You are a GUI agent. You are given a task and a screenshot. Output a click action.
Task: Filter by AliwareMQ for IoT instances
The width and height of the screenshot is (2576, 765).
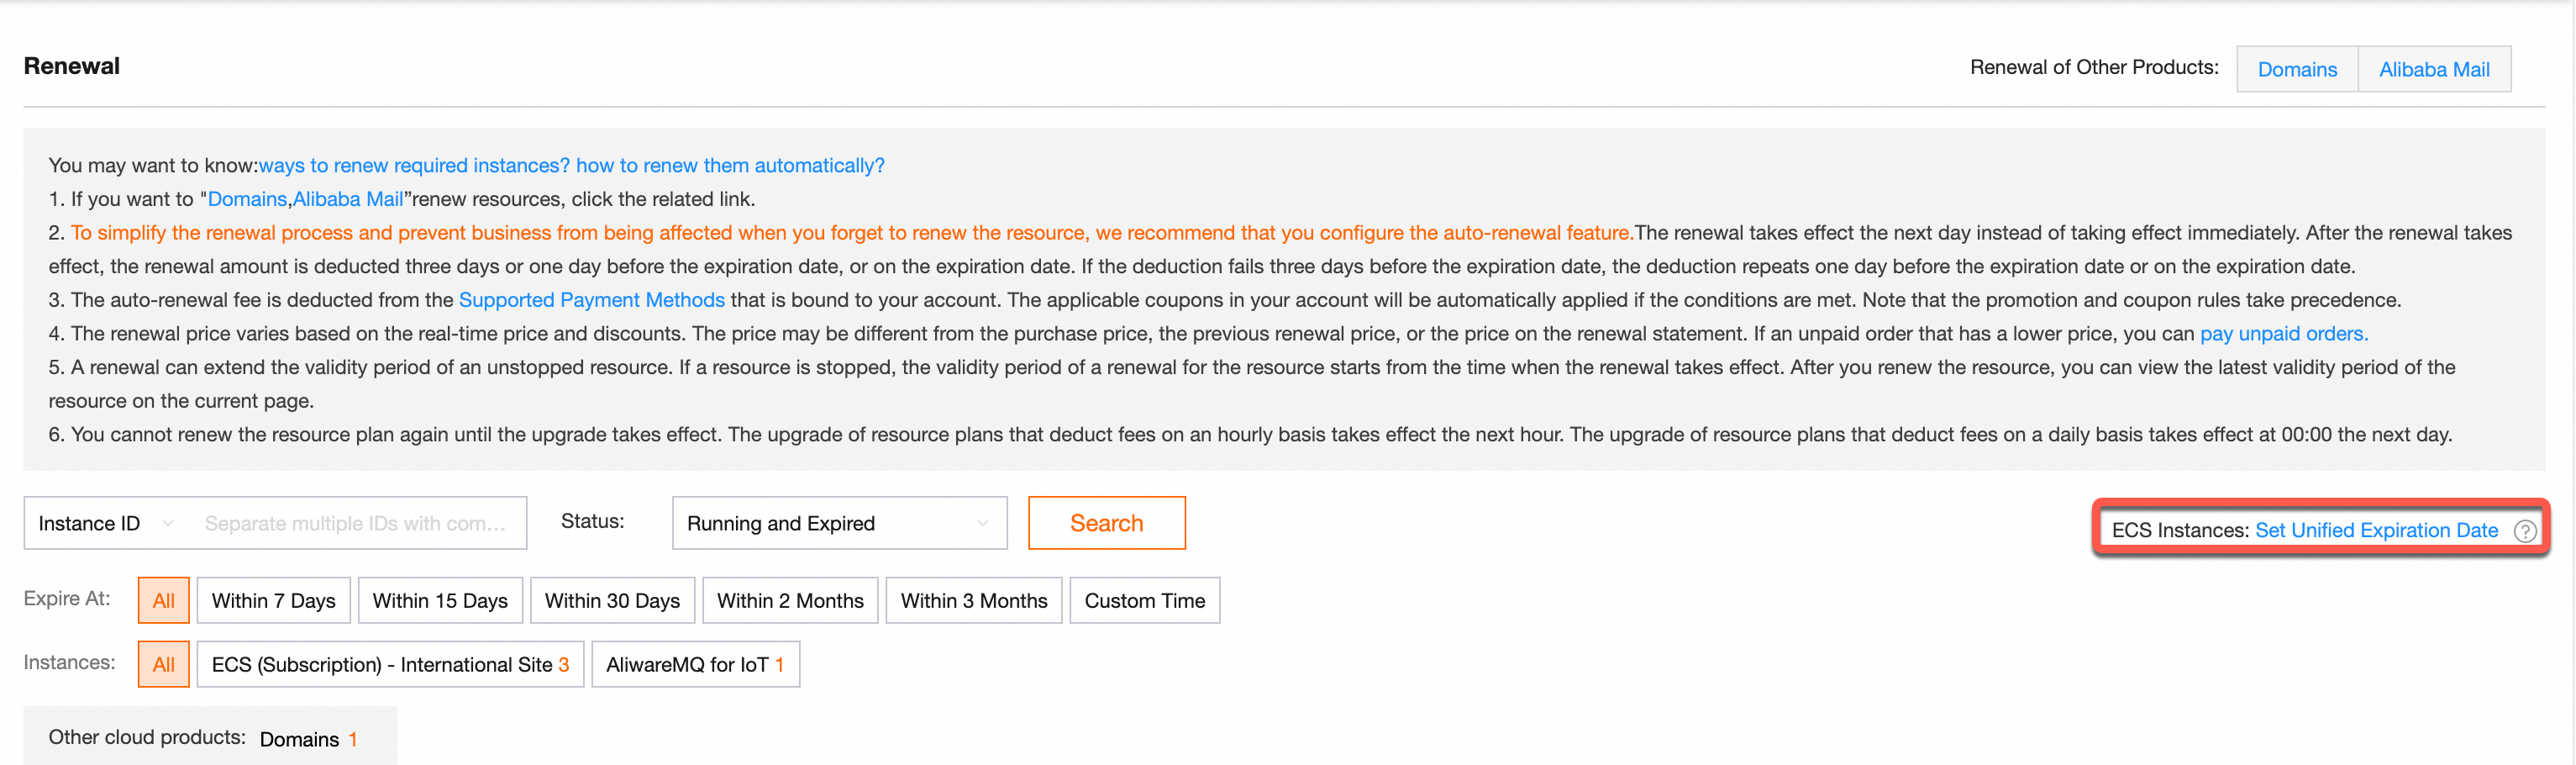695,664
